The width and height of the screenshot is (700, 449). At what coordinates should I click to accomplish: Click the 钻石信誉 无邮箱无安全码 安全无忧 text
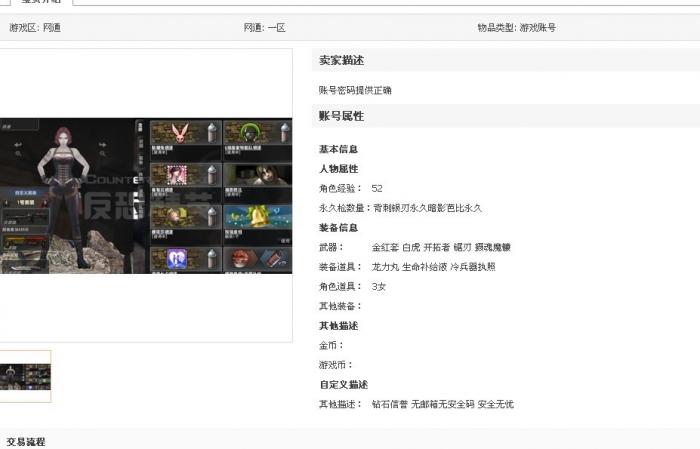[442, 404]
